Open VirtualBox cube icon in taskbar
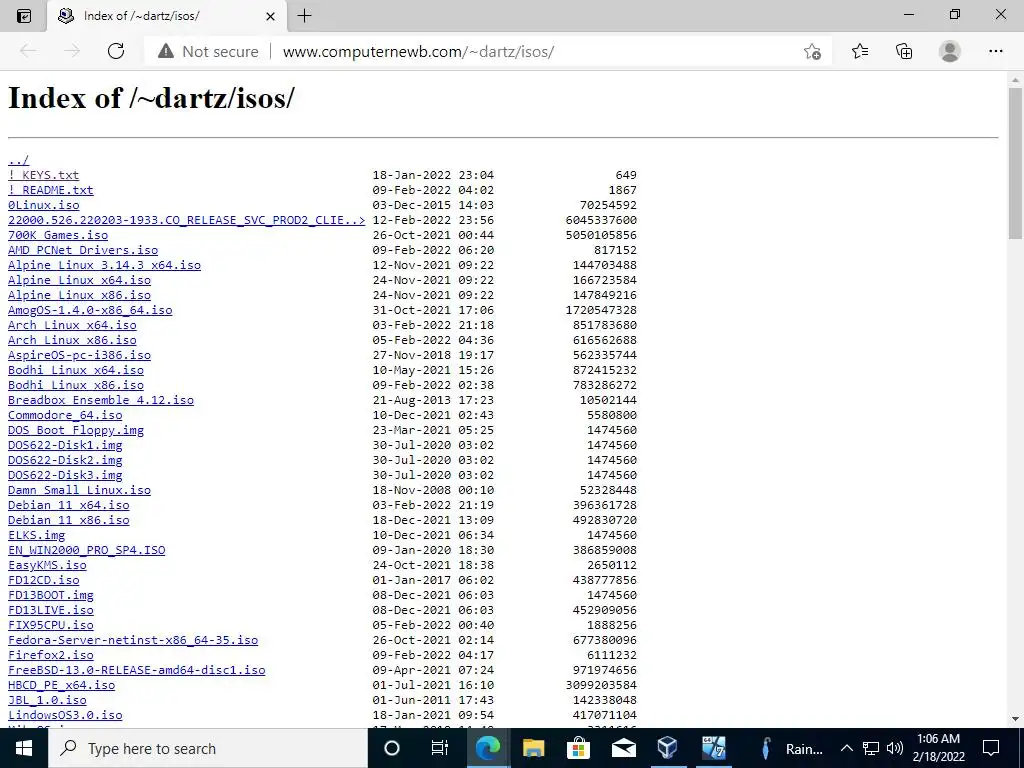 (667, 748)
